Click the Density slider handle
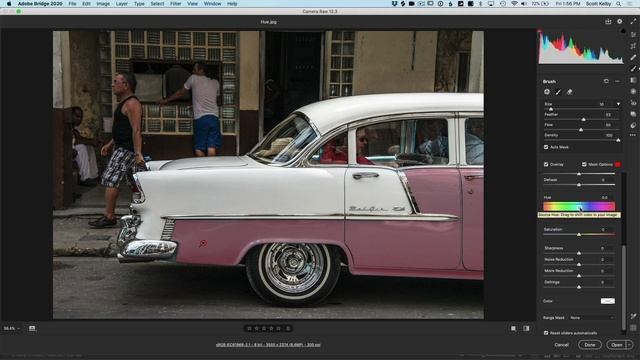 618,140
